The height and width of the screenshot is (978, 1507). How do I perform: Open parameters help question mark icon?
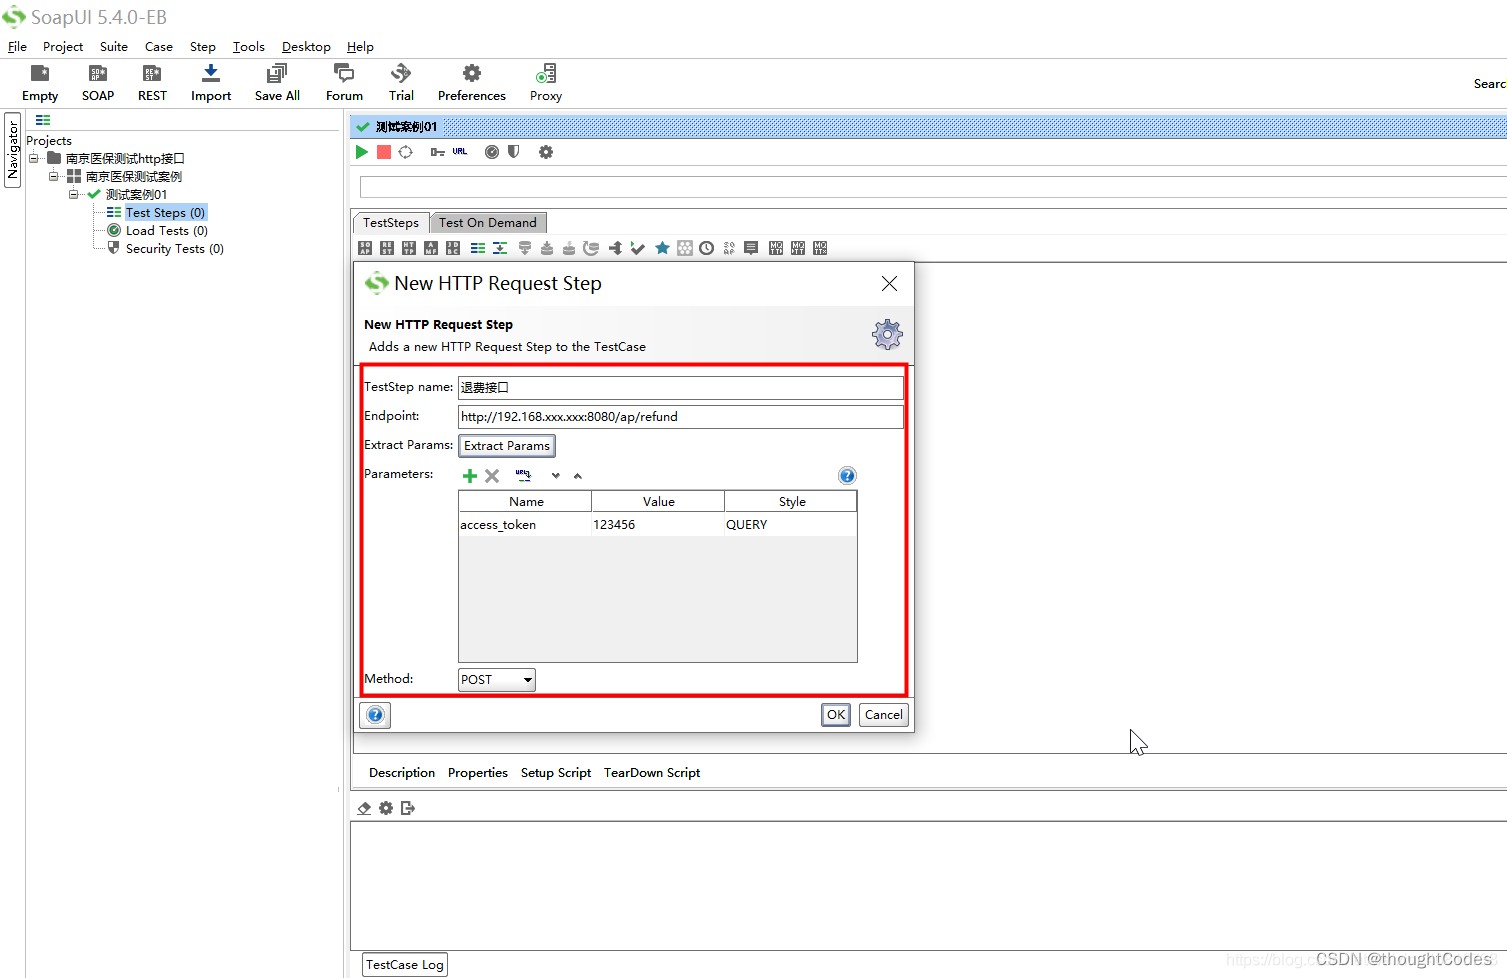coord(847,476)
